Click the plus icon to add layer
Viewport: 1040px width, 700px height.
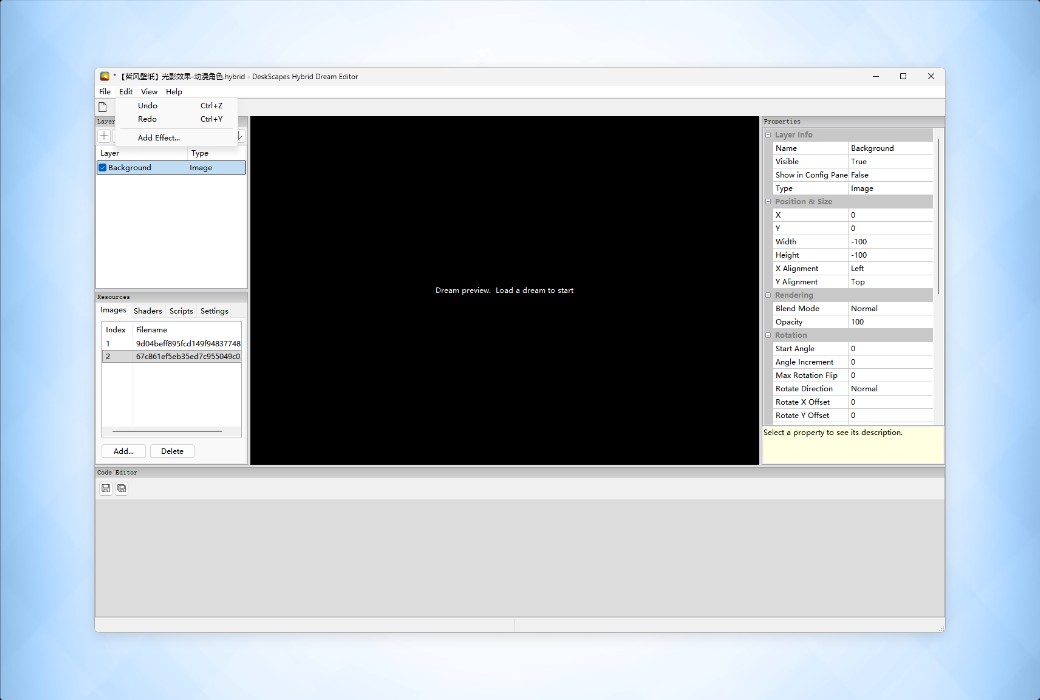tap(104, 136)
